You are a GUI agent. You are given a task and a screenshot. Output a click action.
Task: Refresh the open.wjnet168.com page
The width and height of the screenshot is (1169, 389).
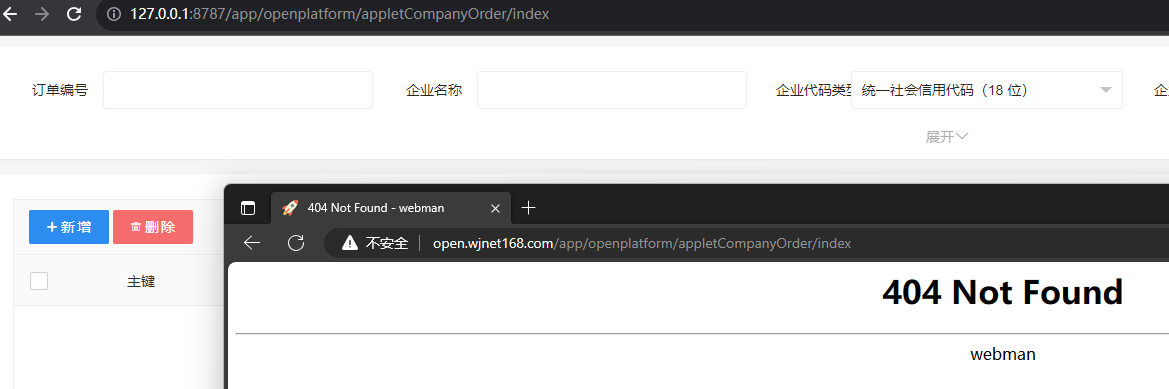point(296,243)
